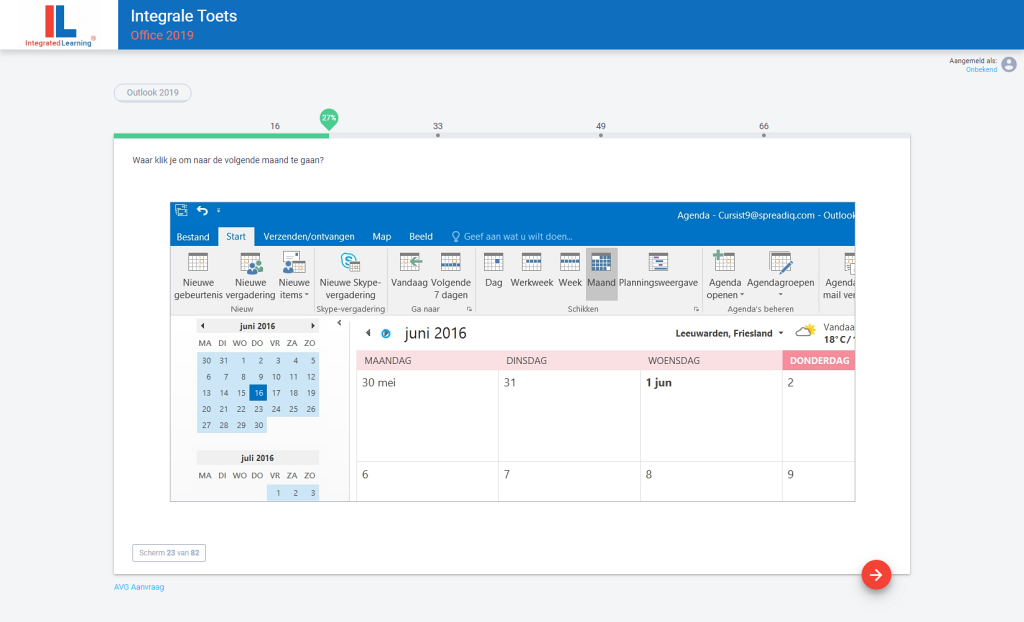Open the Nieuwe items dropdown
The image size is (1024, 622).
pyautogui.click(x=294, y=294)
